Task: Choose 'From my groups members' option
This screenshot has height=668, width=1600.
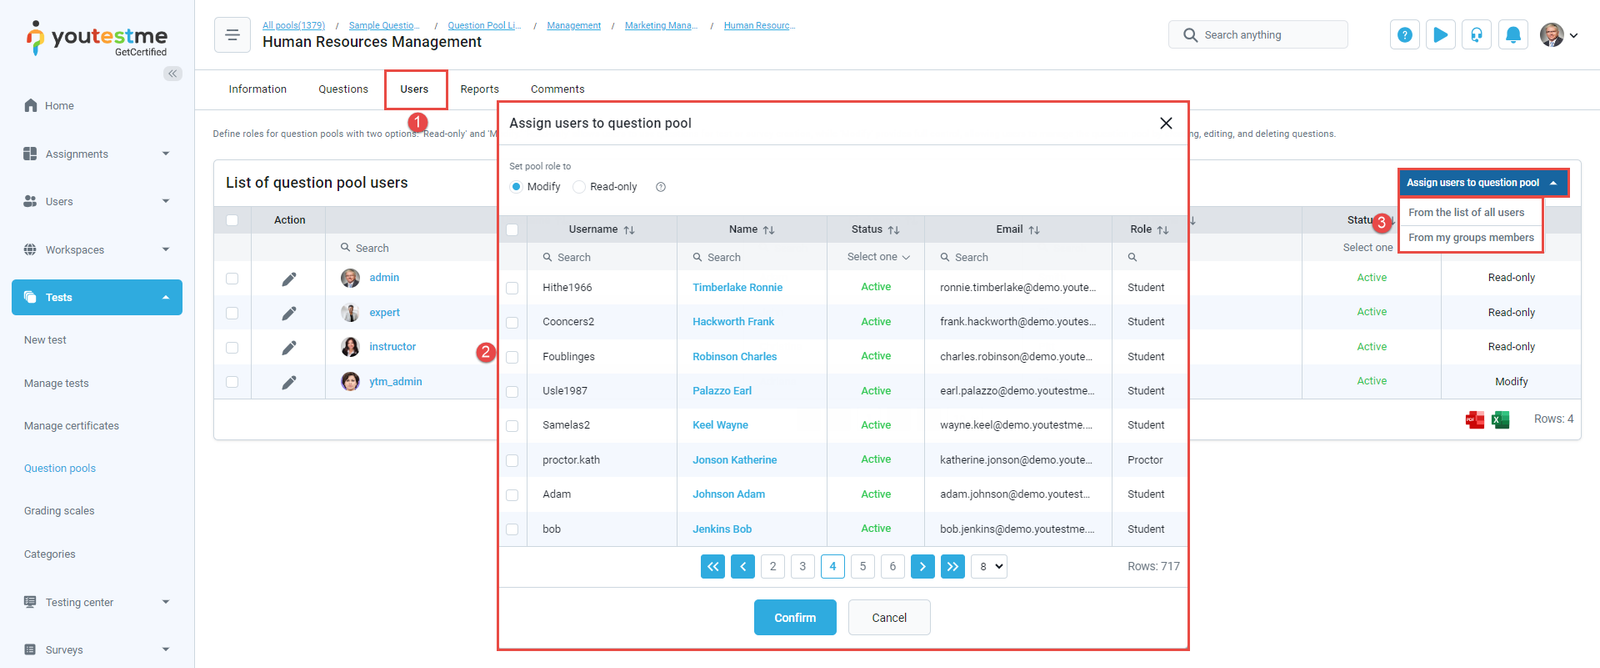Action: click(x=1470, y=238)
